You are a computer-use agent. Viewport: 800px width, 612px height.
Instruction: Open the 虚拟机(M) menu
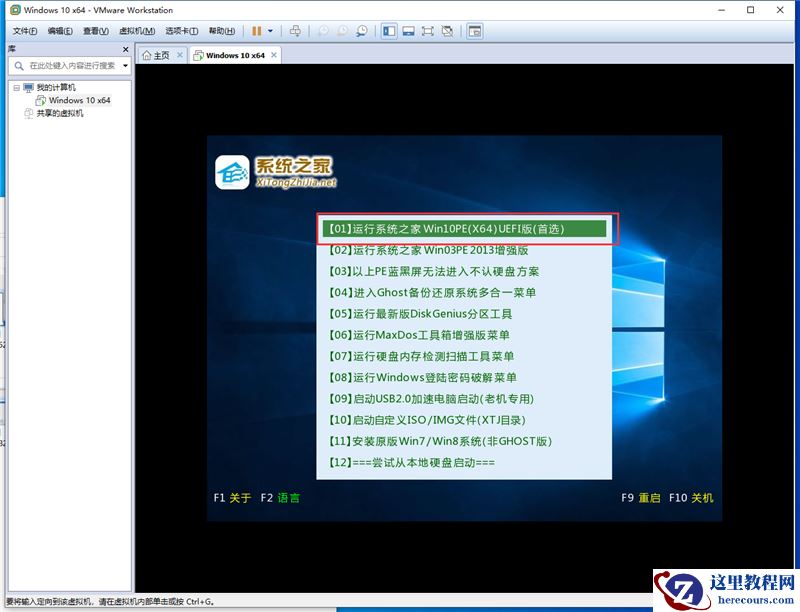[x=137, y=31]
